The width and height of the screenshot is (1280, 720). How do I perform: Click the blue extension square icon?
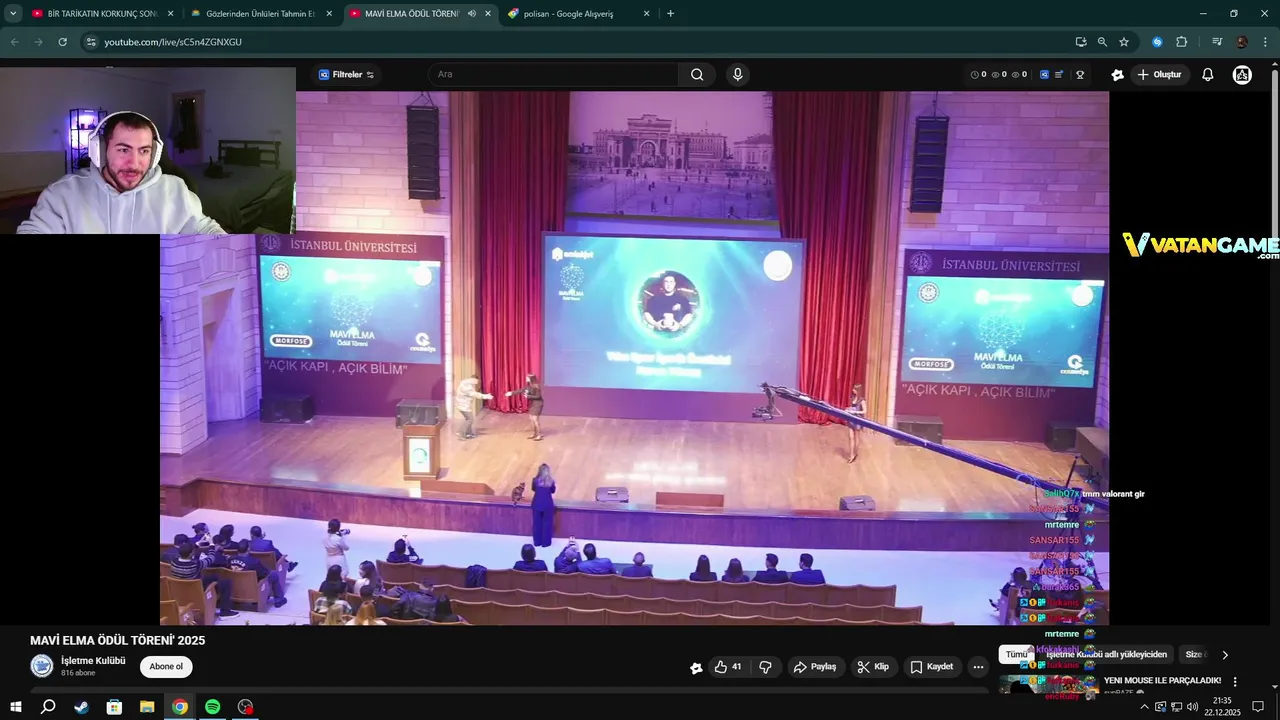[x=1044, y=75]
